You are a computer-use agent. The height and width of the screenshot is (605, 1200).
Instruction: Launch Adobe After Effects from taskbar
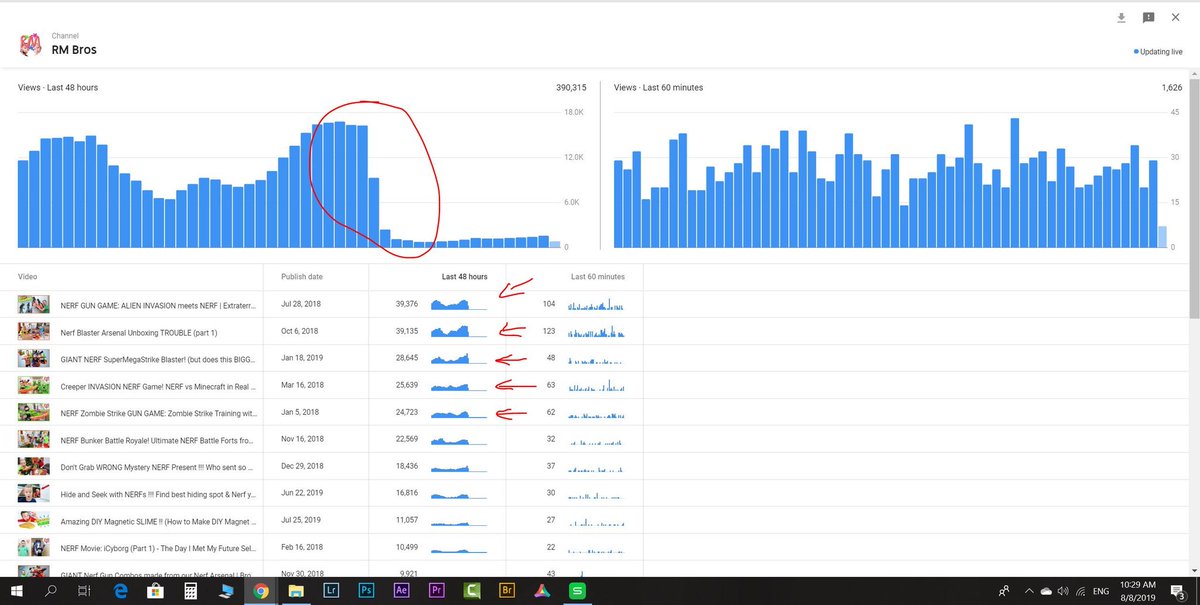401,591
